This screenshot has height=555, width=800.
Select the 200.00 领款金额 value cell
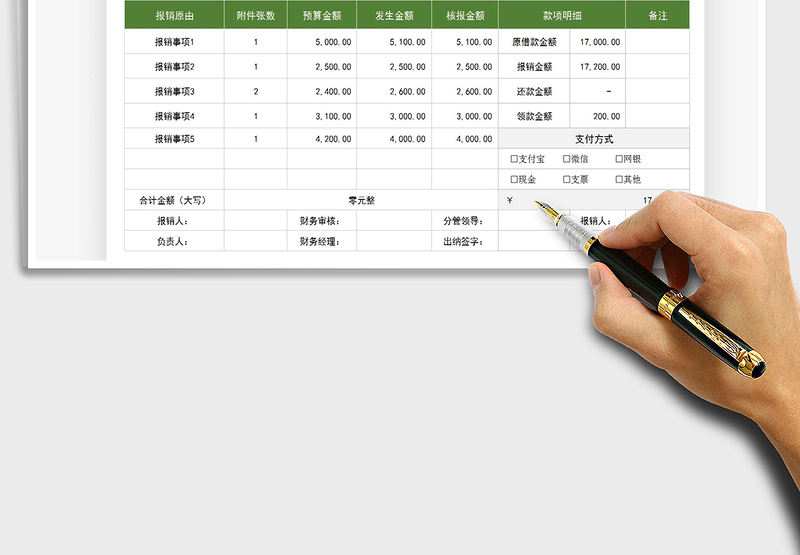point(598,116)
